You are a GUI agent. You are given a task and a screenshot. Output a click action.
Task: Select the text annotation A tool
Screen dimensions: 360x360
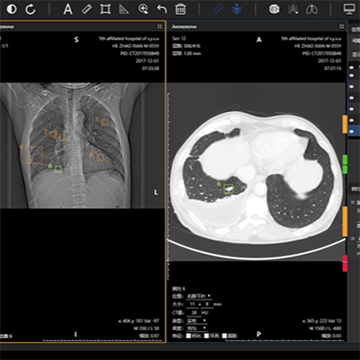point(68,9)
